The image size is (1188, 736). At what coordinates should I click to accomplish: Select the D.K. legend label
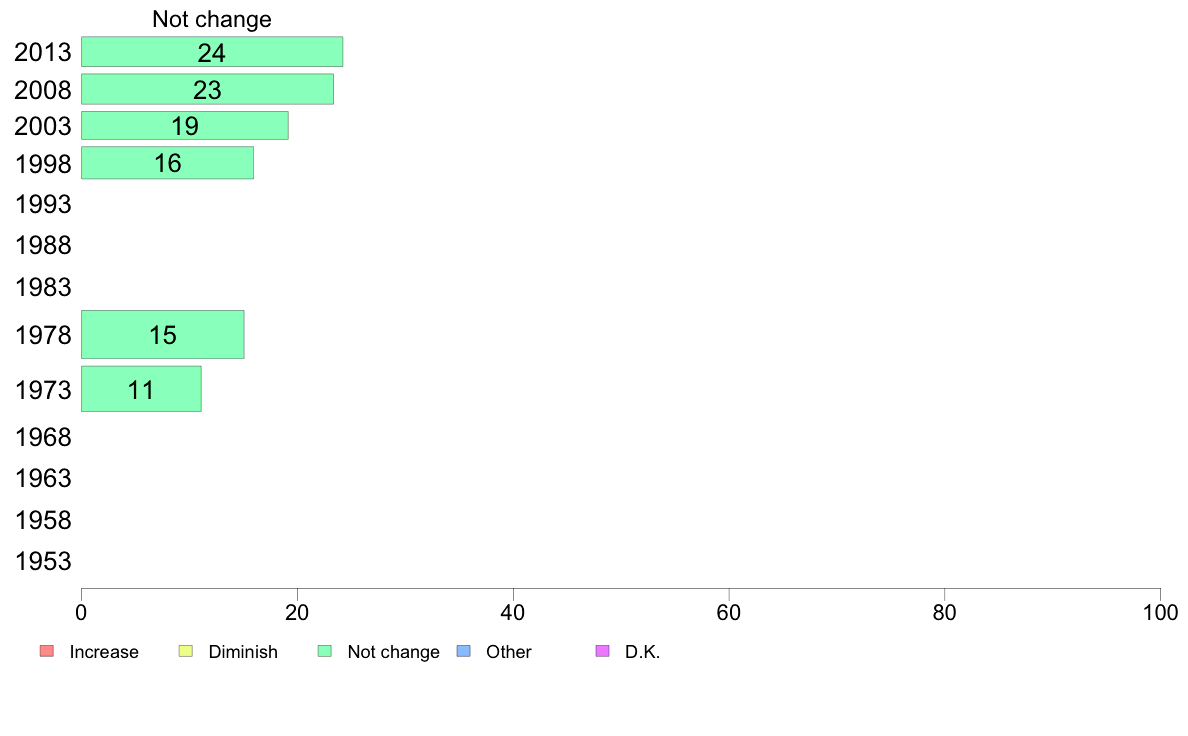click(643, 652)
